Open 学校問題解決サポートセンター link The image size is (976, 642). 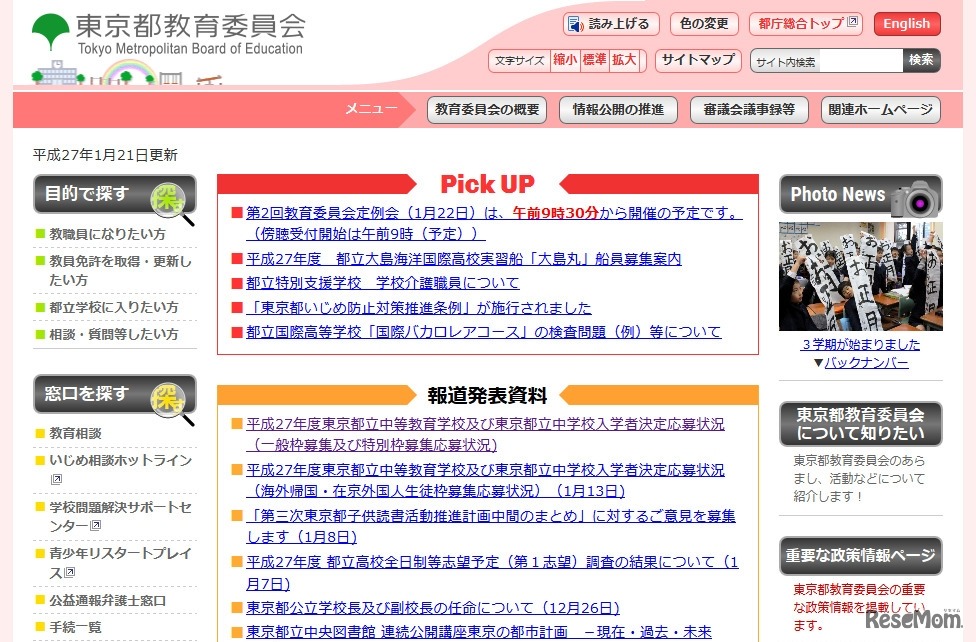click(x=120, y=516)
